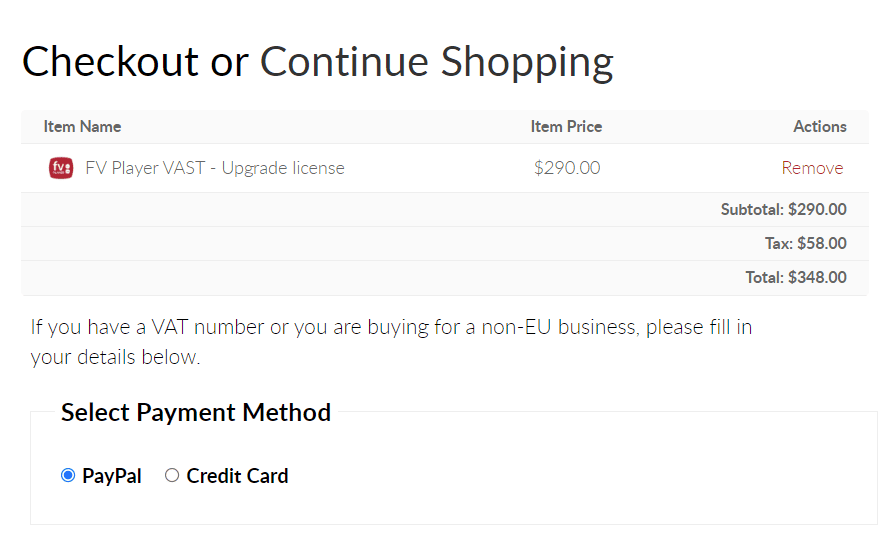Image resolution: width=889 pixels, height=556 pixels.
Task: Click the $290.00 item price cell
Action: coord(567,168)
